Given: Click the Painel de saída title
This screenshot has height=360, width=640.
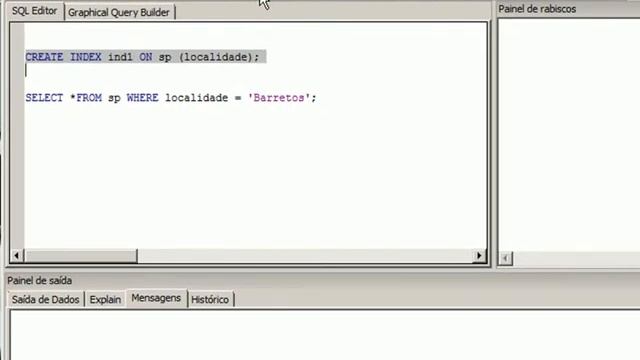Looking at the screenshot, I should pos(40,280).
